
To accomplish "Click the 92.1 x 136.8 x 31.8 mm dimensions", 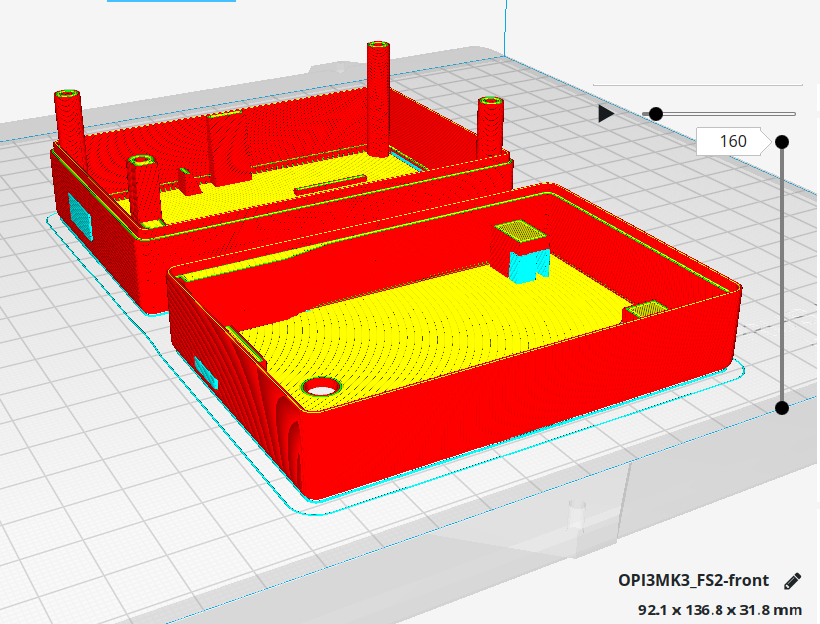I will 720,608.
